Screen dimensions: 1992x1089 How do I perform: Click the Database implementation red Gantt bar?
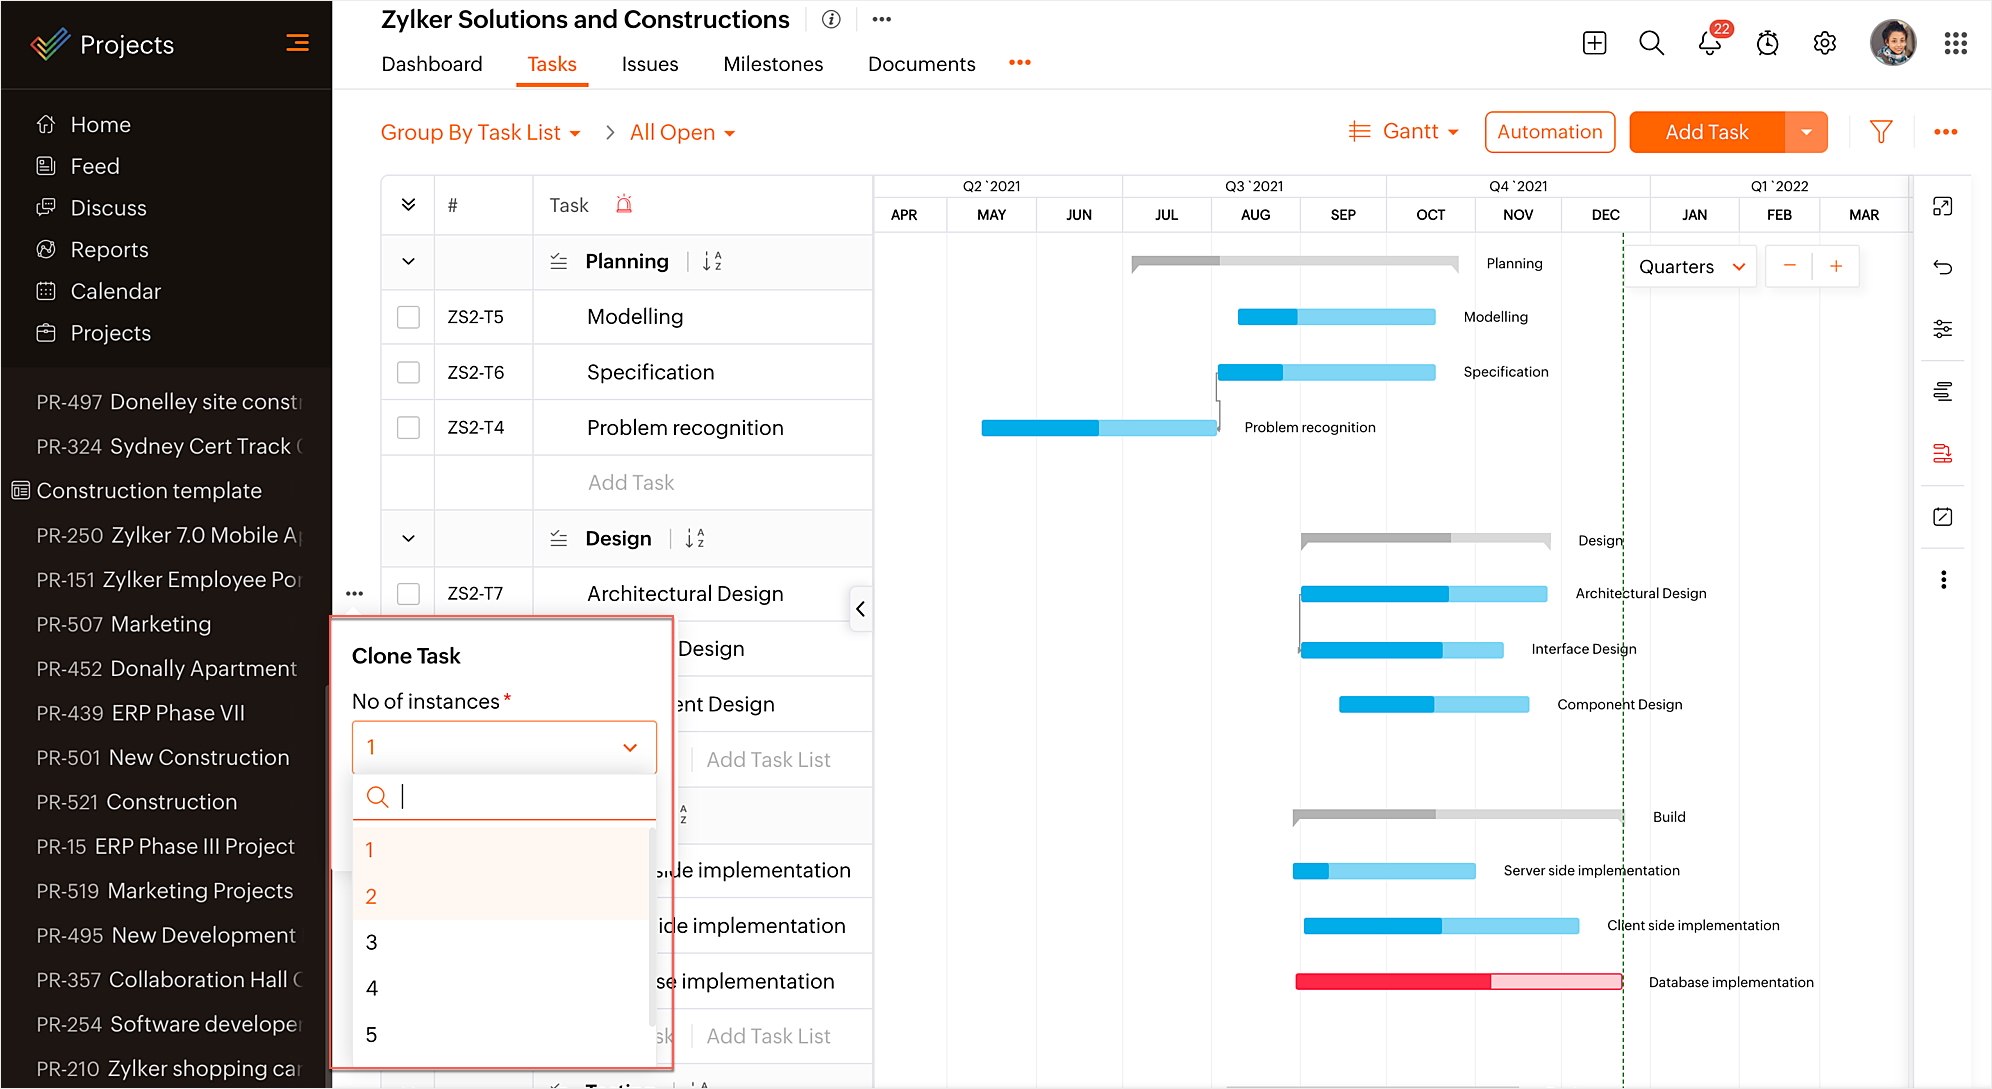pos(1457,982)
